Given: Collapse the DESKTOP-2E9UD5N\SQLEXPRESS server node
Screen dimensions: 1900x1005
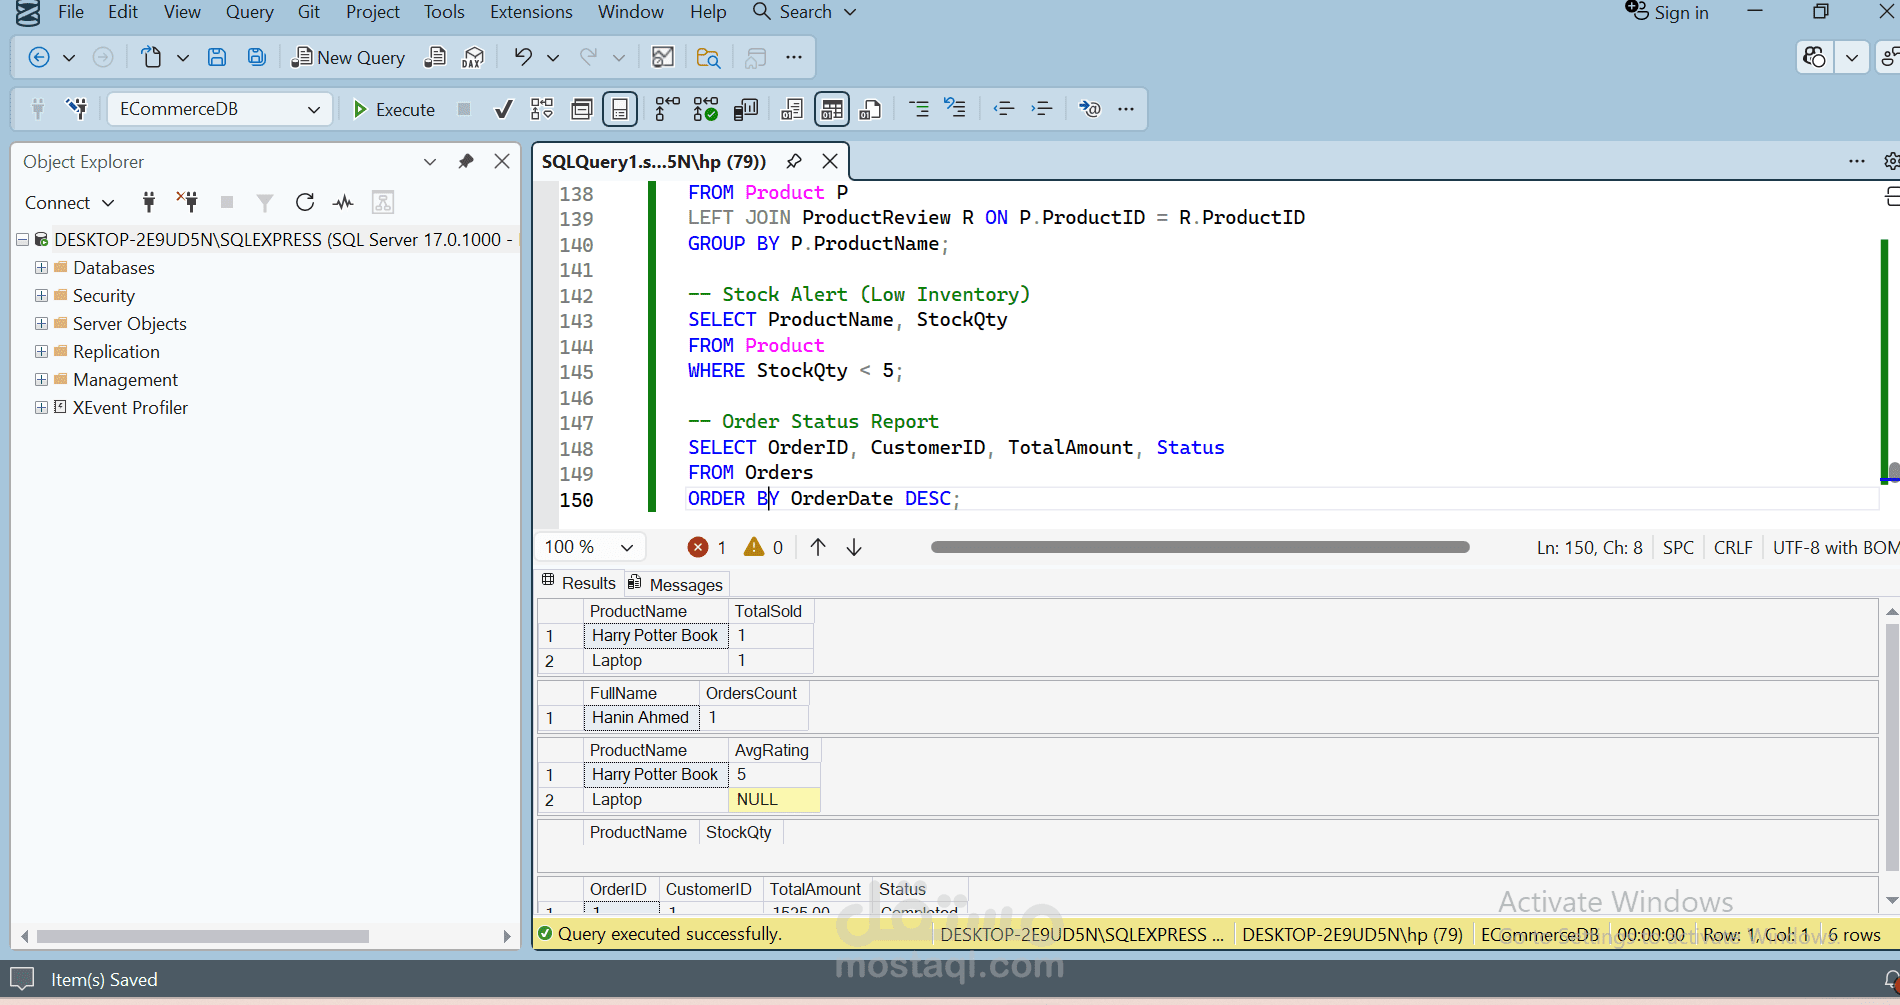Looking at the screenshot, I should coord(22,239).
